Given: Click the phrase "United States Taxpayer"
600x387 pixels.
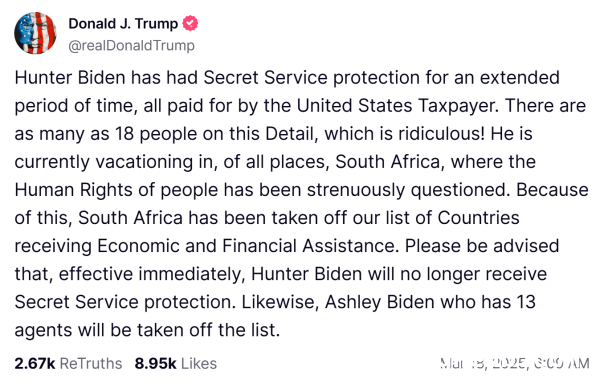Looking at the screenshot, I should [x=398, y=106].
